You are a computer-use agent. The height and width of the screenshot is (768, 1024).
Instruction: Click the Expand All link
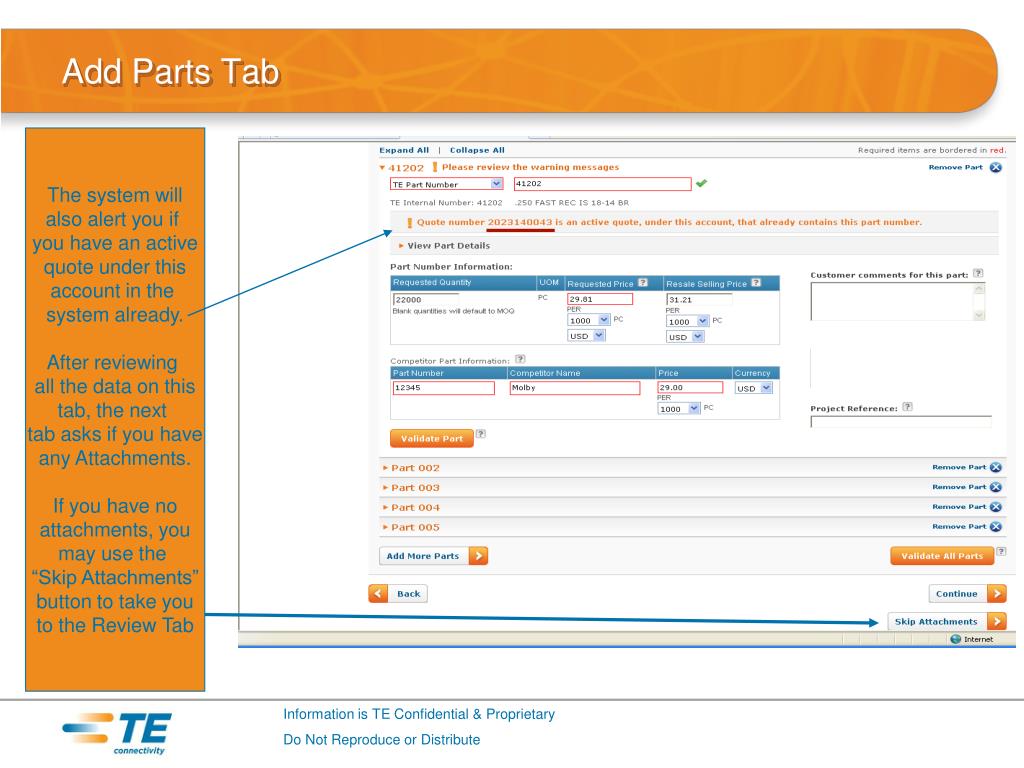[404, 150]
